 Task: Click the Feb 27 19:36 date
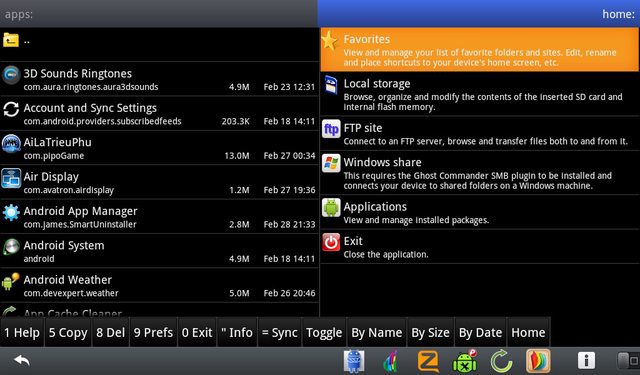click(x=289, y=190)
